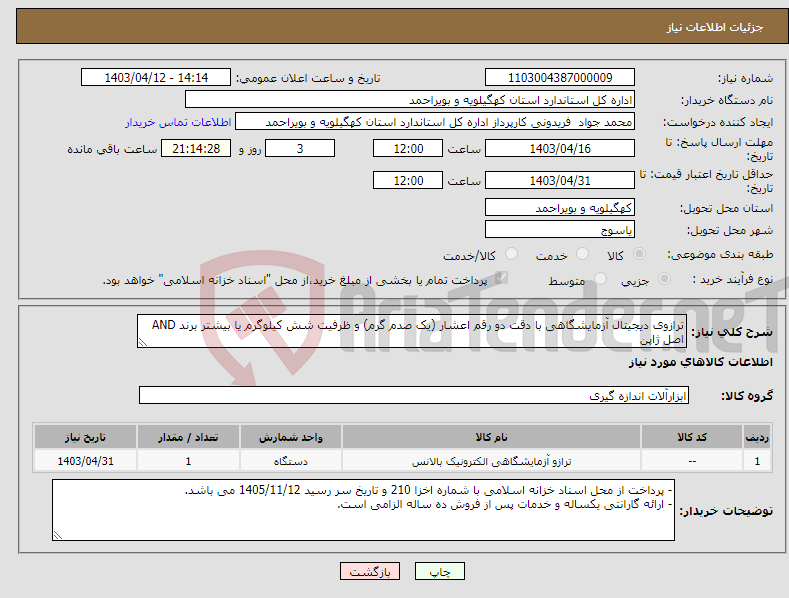Select the خدمت radio button
This screenshot has height=598, width=789.
582,254
